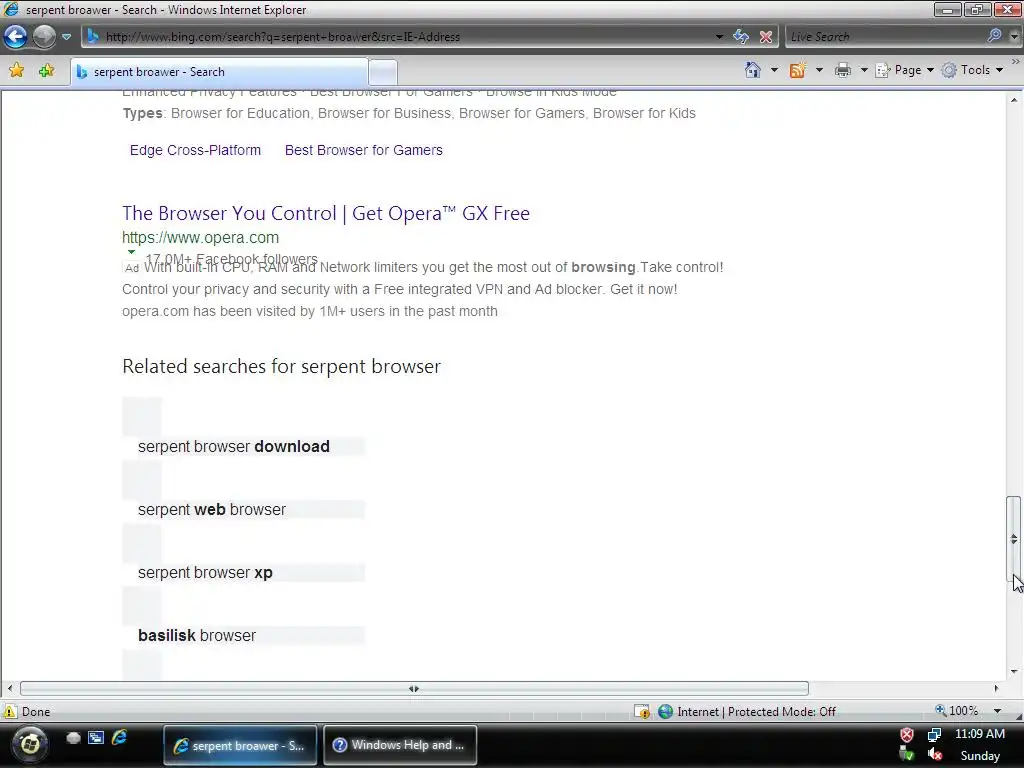The width and height of the screenshot is (1024, 768).
Task: Open the search provider options dropdown
Action: 1014,37
